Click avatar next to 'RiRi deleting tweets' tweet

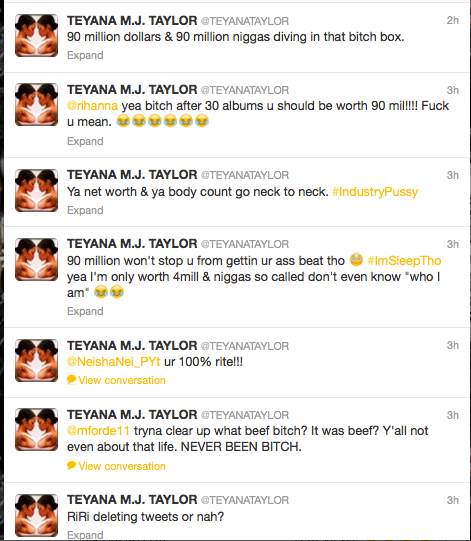tap(36, 515)
